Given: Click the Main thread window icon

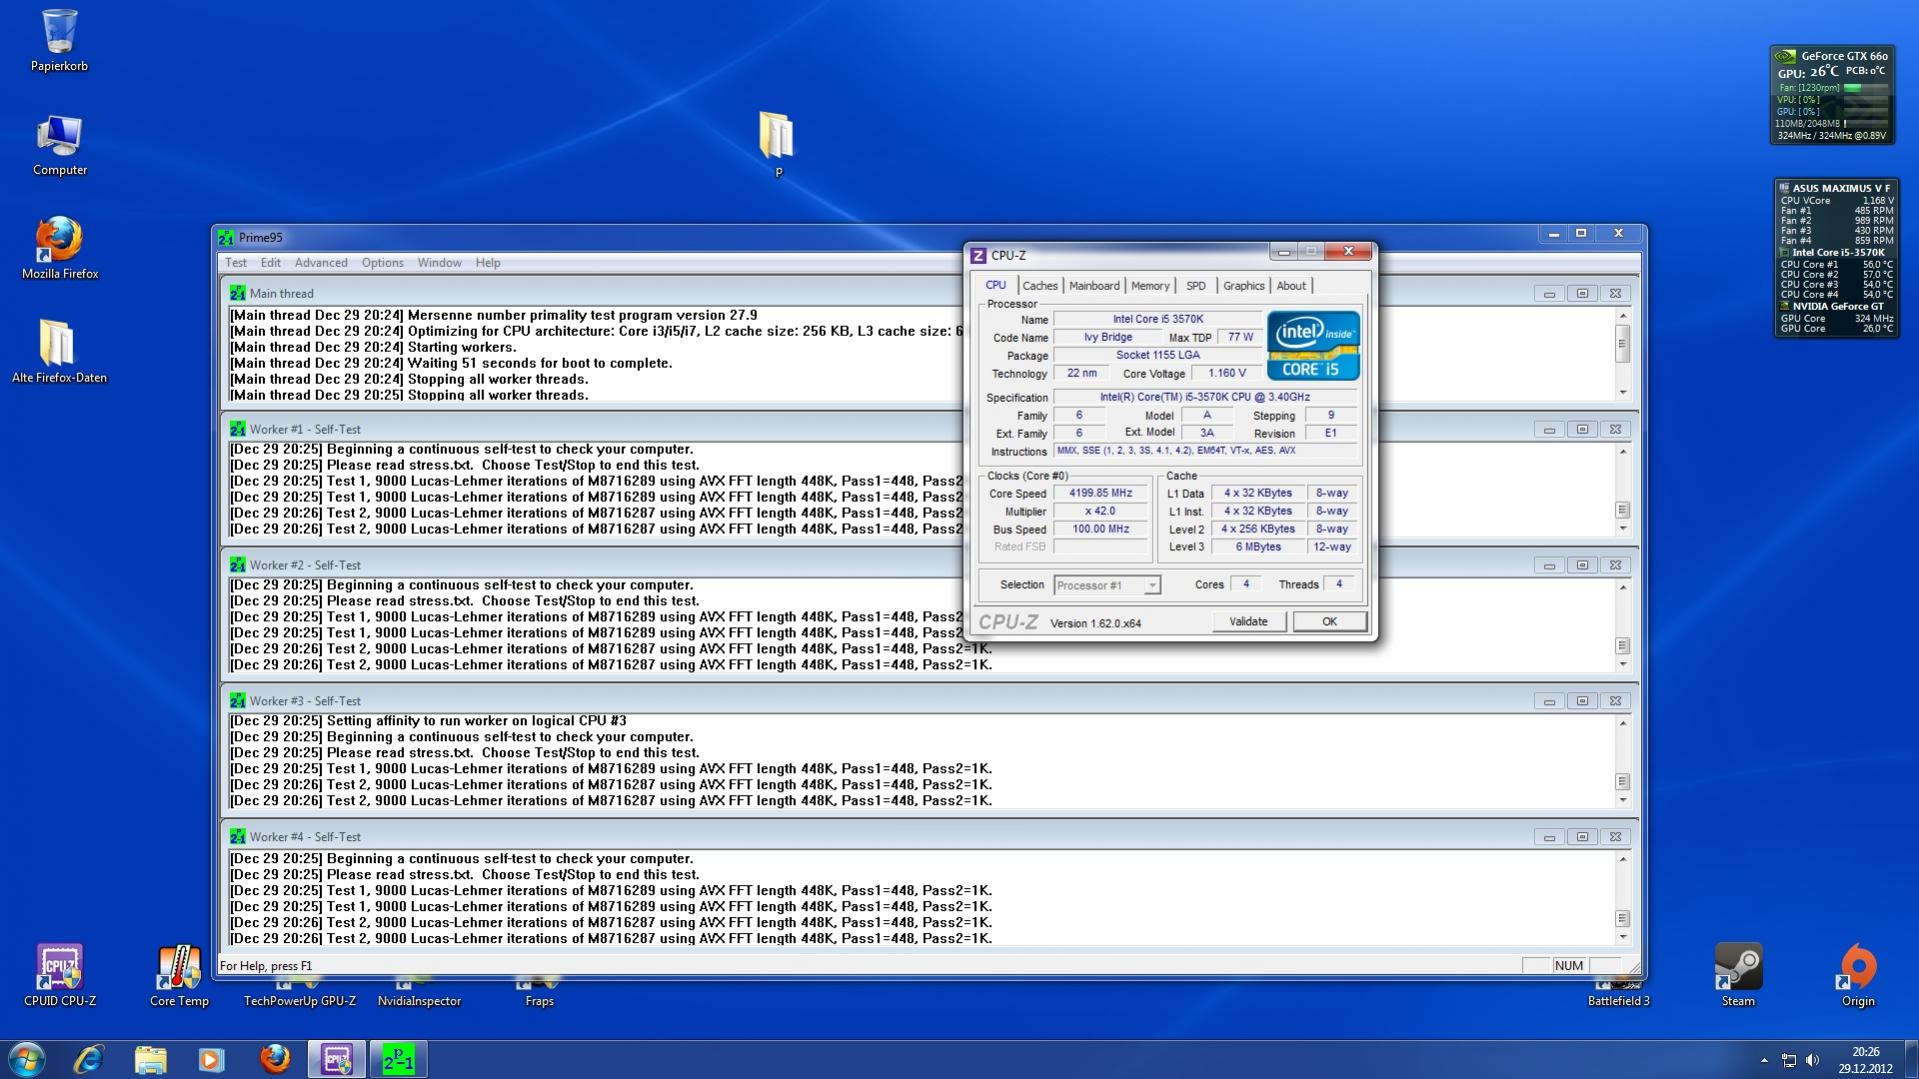Looking at the screenshot, I should tap(237, 293).
